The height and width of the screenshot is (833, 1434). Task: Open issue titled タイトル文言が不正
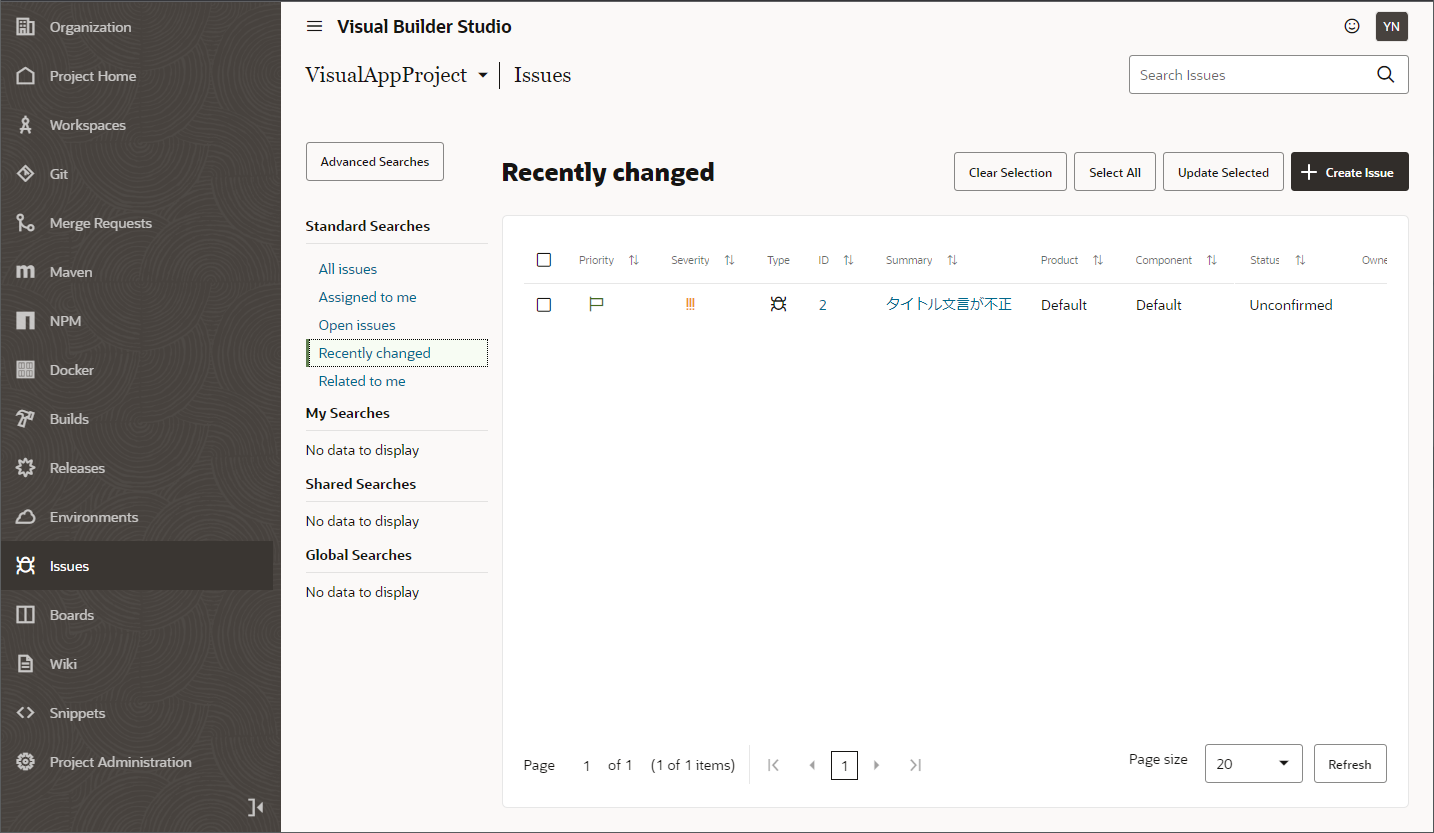[948, 305]
